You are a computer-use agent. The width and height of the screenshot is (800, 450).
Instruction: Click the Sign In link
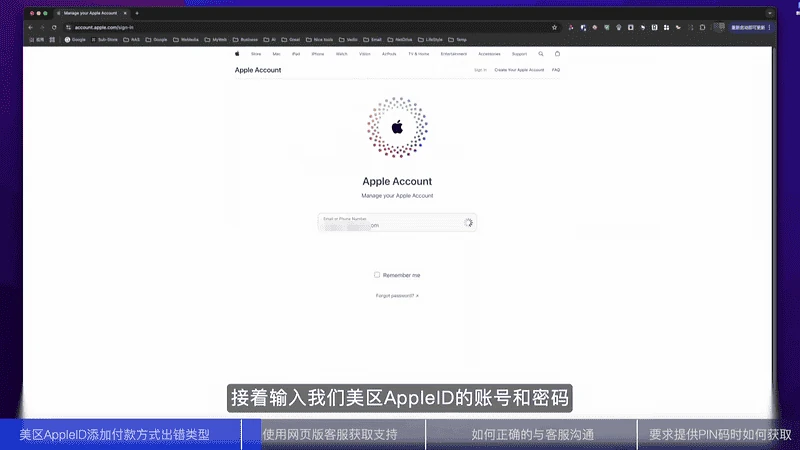tap(480, 70)
